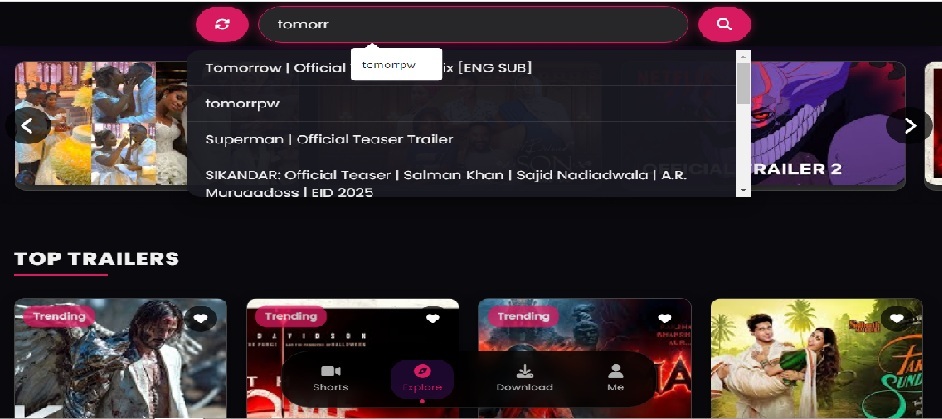Image resolution: width=942 pixels, height=419 pixels.
Task: Like the third trending trailer via heart
Action: [664, 319]
